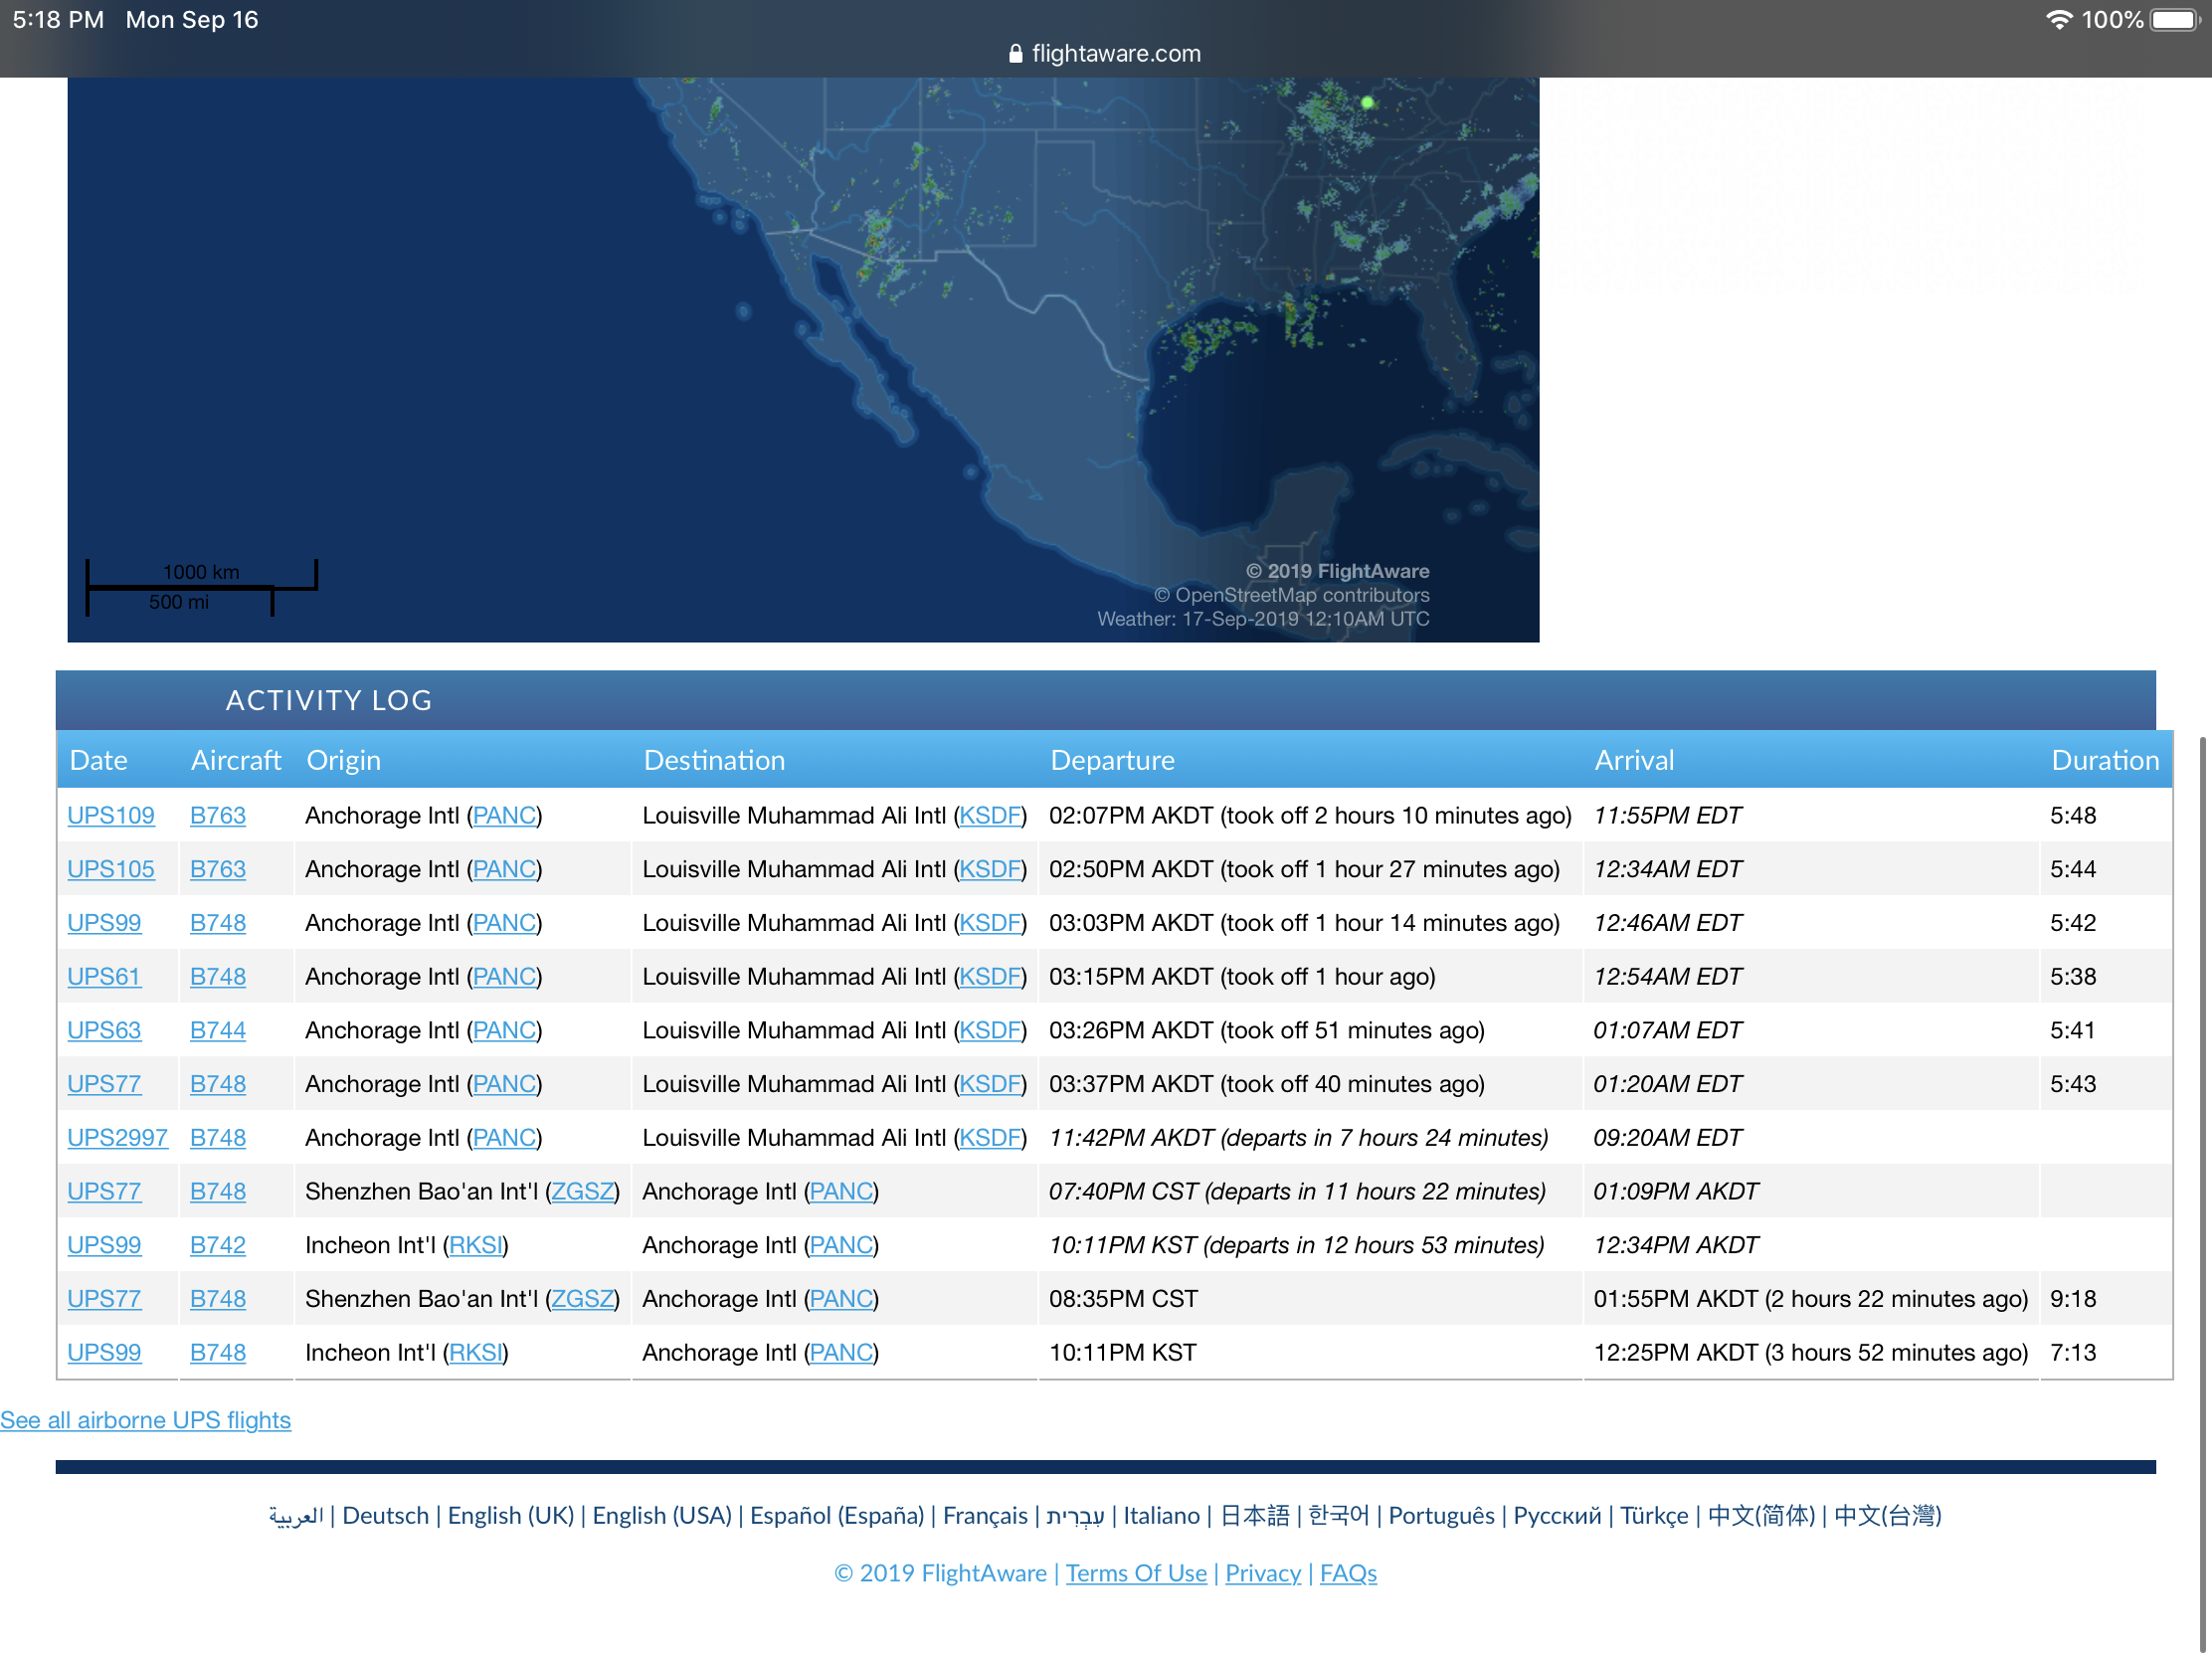The width and height of the screenshot is (2212, 1659).
Task: Open ZGSZ link in the 08:35PM CST row
Action: tap(583, 1300)
